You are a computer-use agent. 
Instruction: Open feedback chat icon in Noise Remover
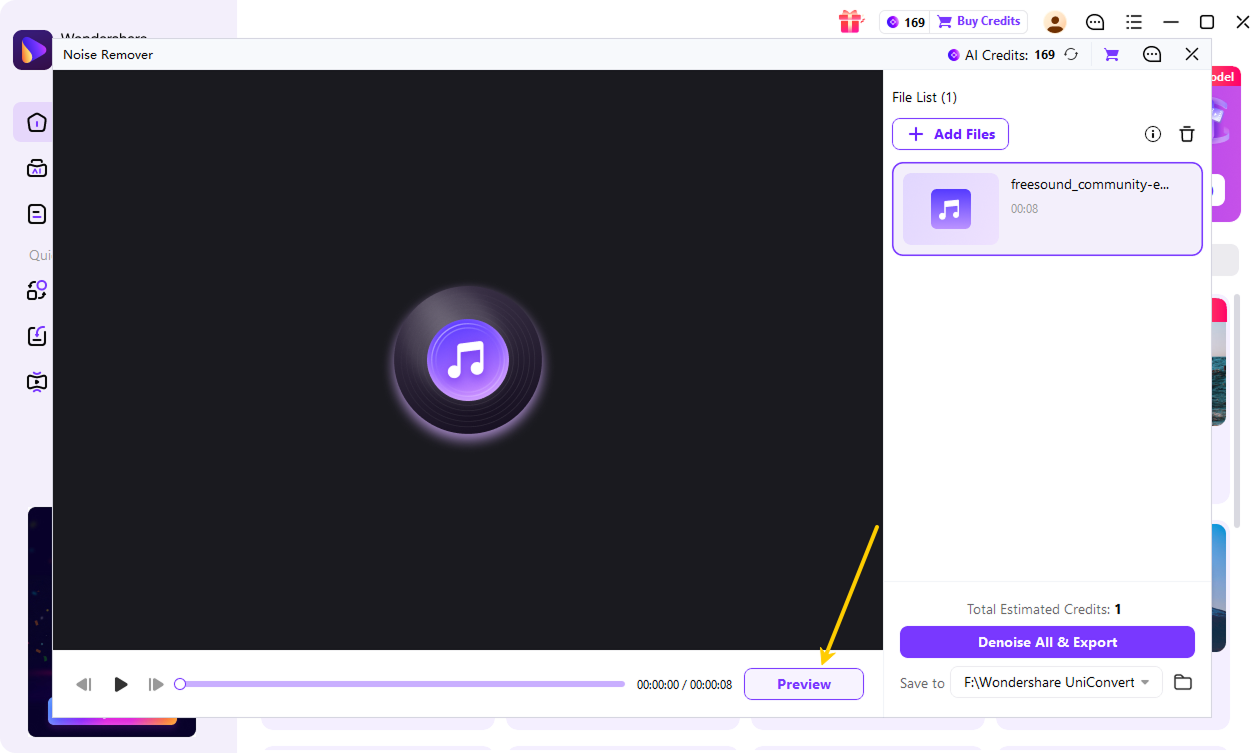(1152, 55)
